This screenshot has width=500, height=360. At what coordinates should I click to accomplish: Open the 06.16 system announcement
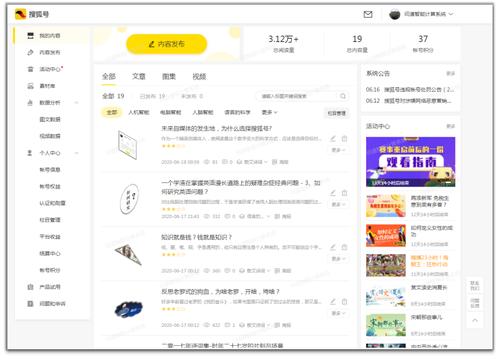click(410, 89)
